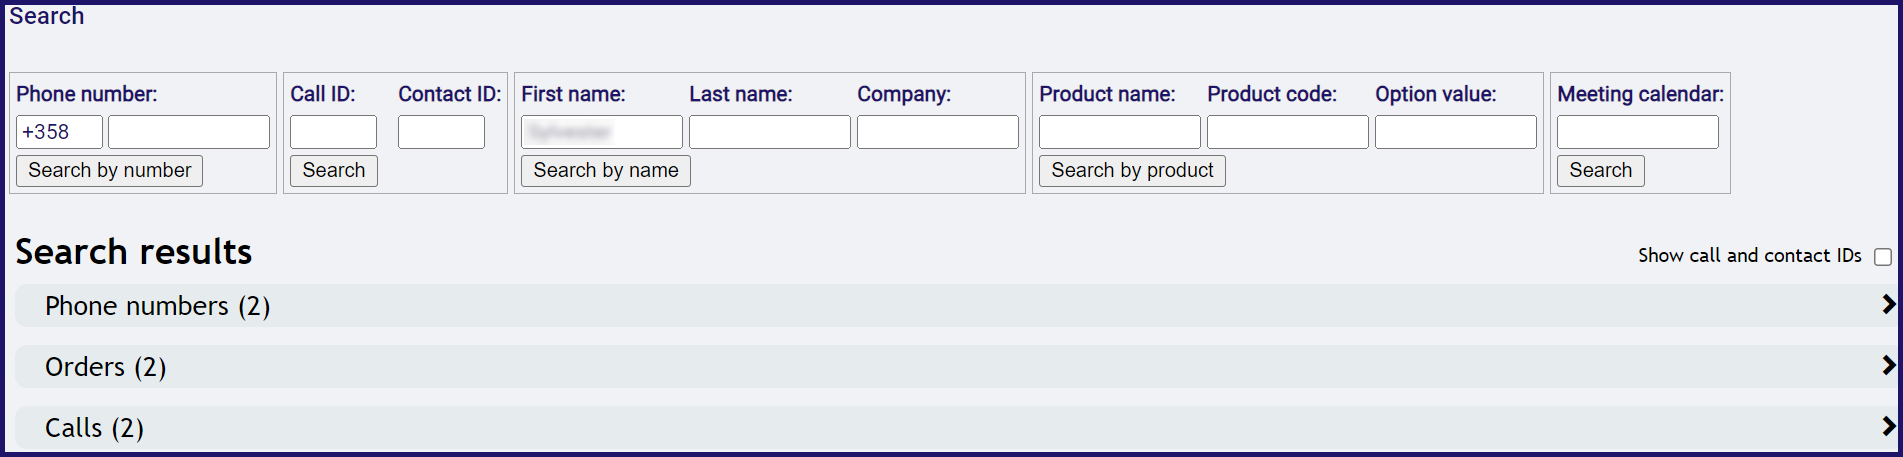Select the Company text field
Screen dimensions: 1903x457
[937, 132]
